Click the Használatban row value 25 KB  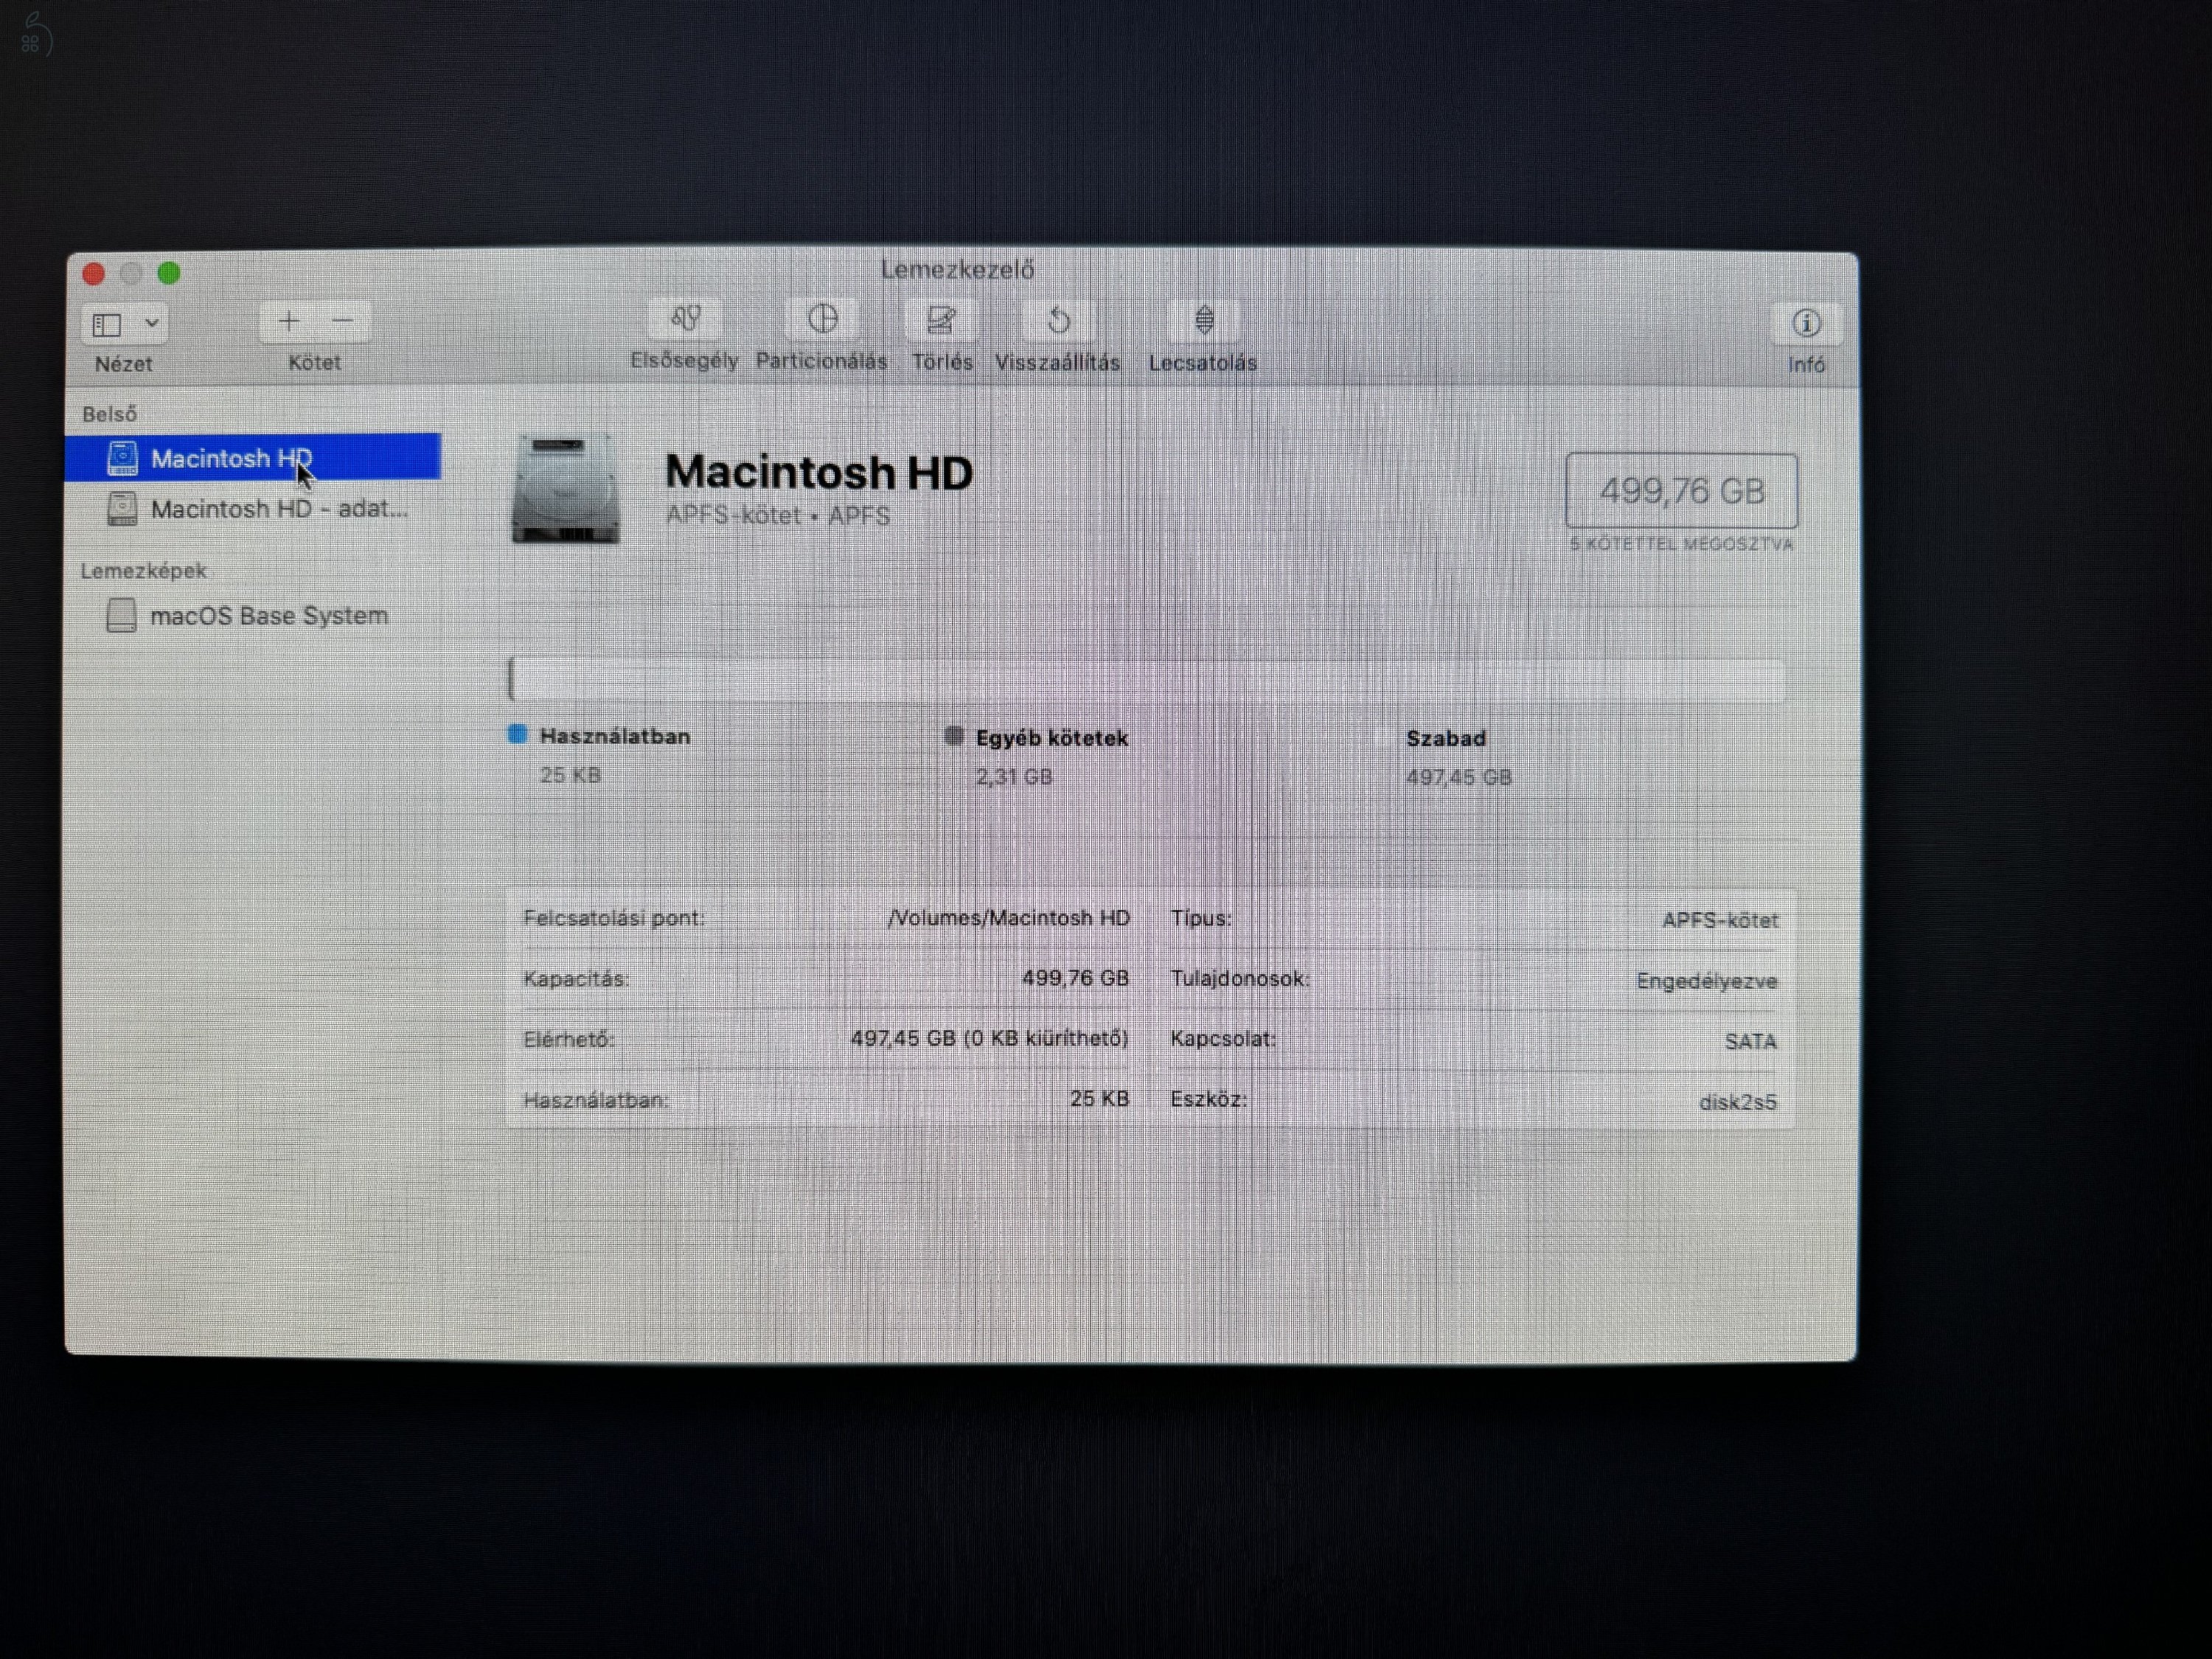pos(1099,1099)
